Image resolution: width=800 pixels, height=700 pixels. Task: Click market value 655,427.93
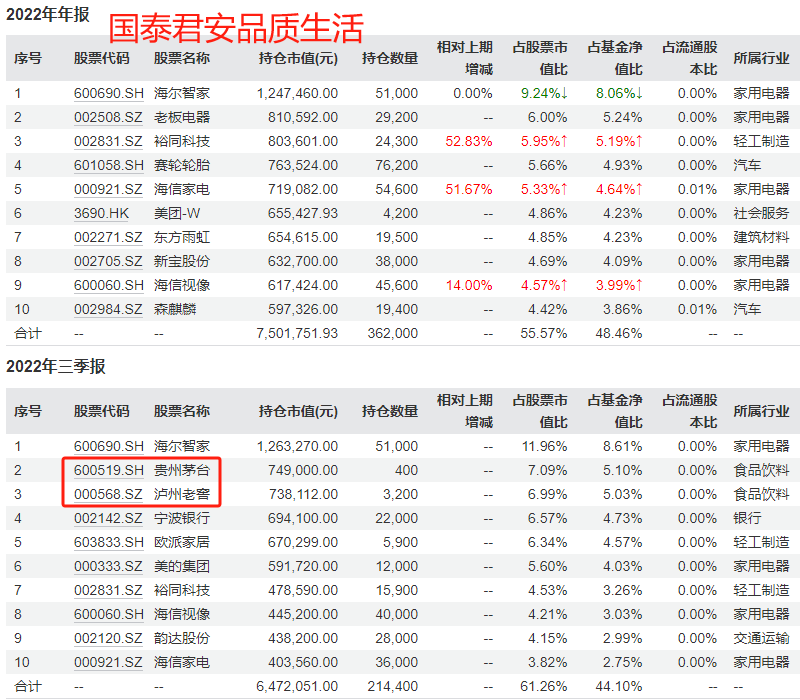303,213
